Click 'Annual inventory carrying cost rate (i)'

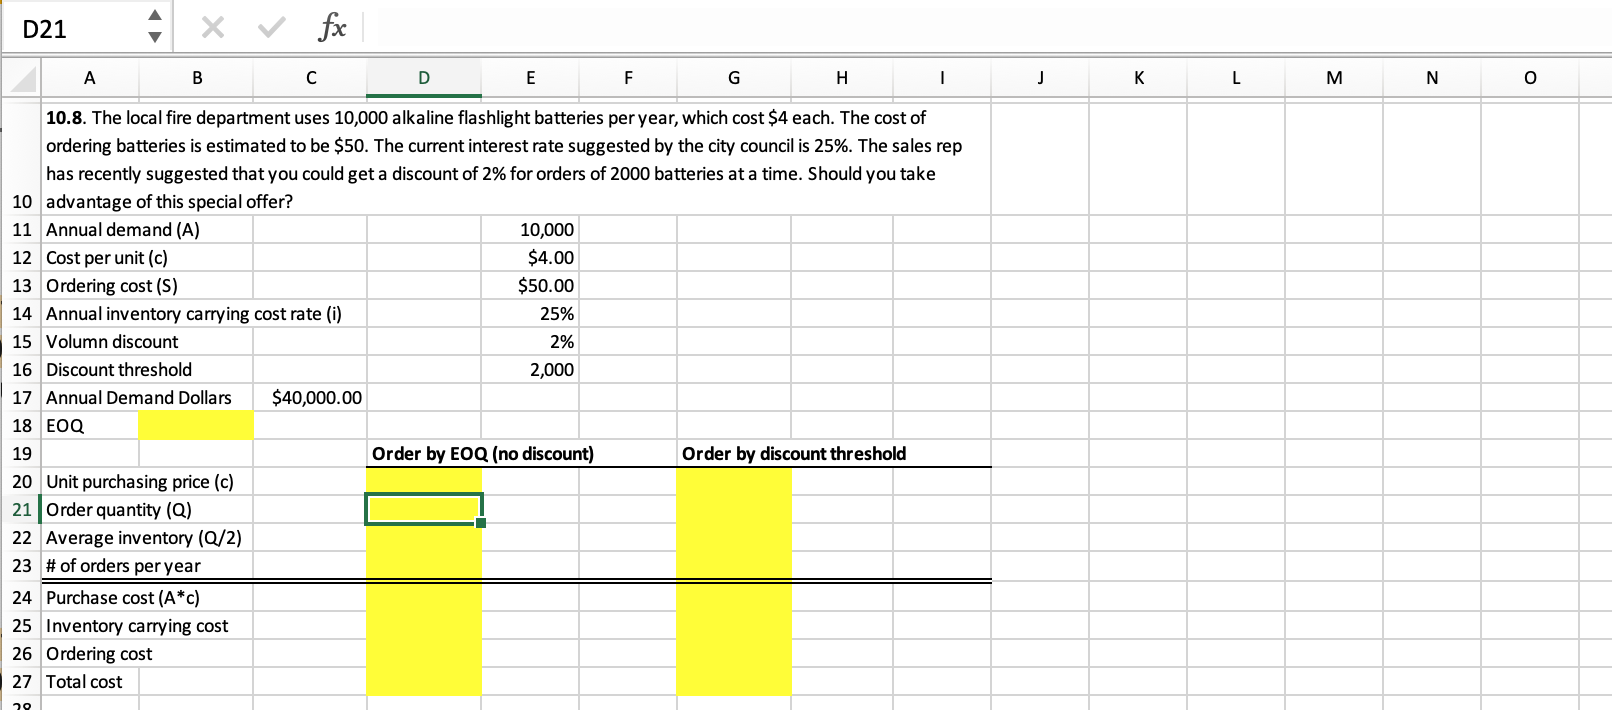[194, 314]
